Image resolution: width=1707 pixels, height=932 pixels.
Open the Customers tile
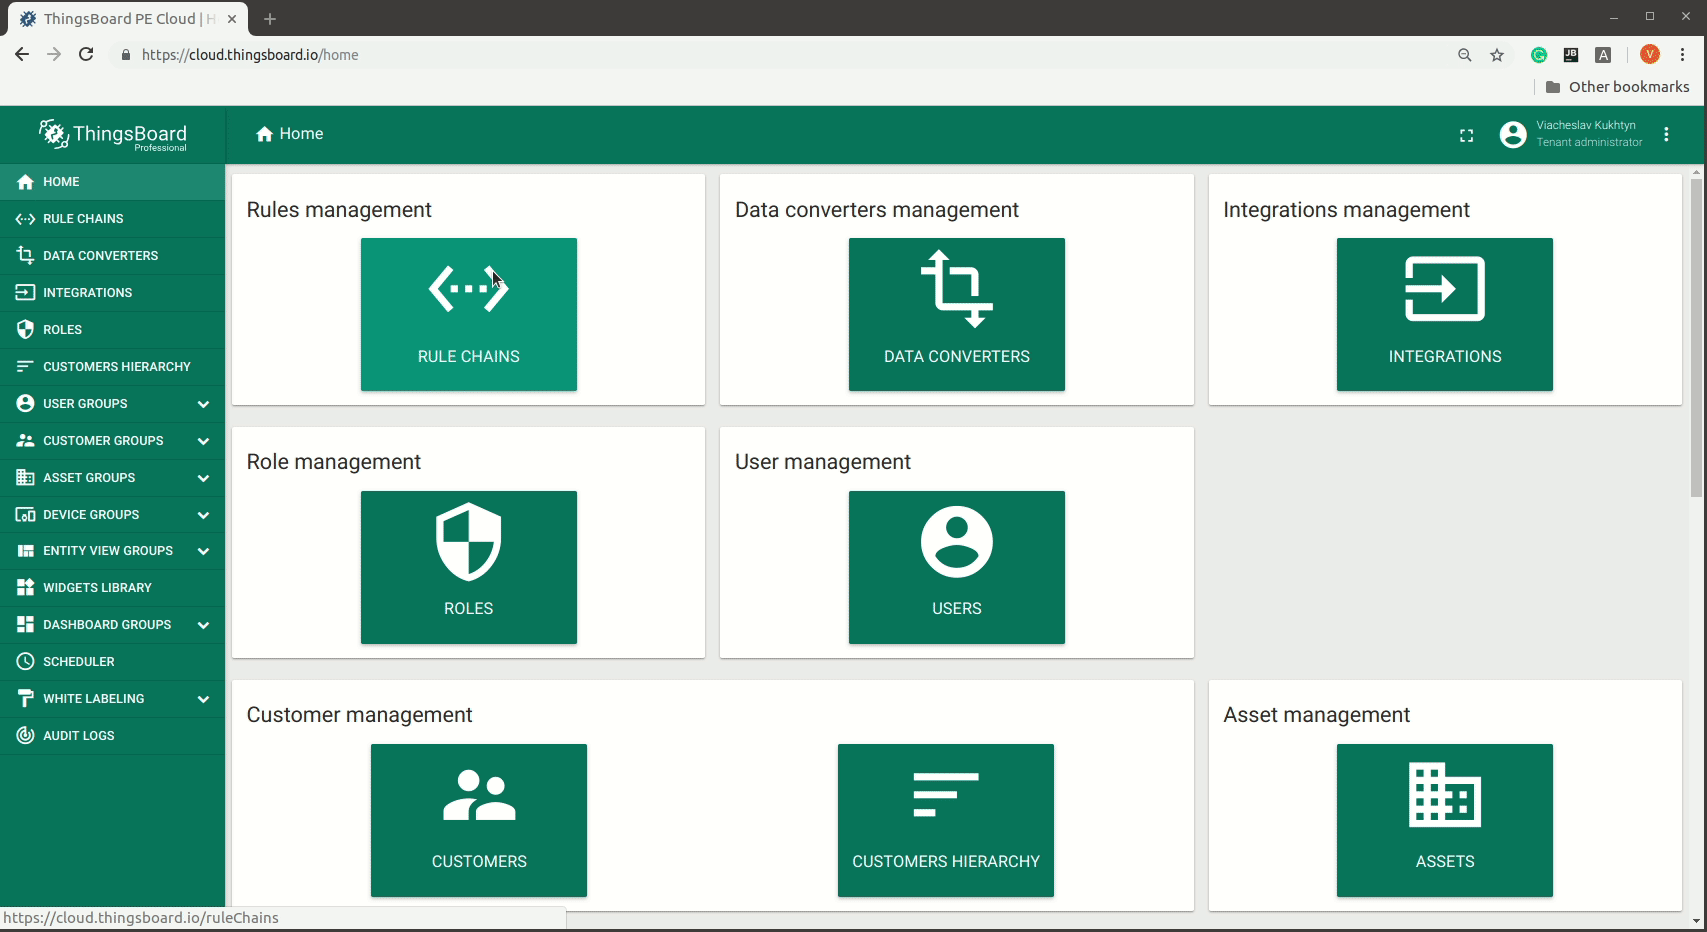pos(478,820)
